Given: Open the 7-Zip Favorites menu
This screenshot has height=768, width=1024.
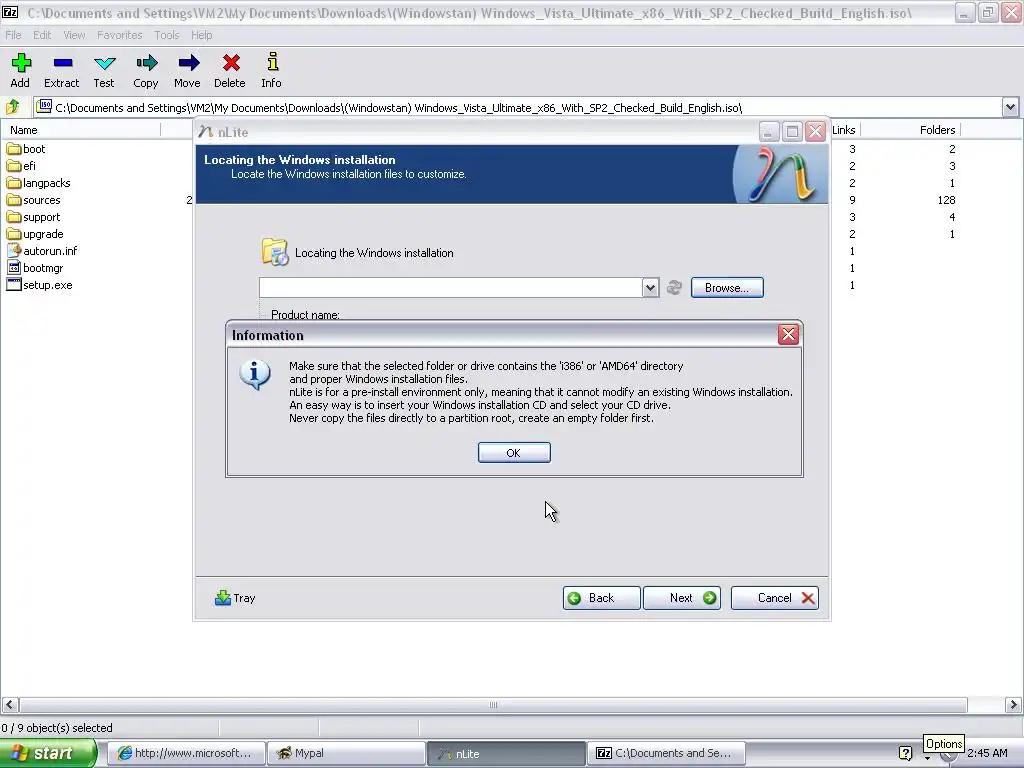Looking at the screenshot, I should (120, 35).
